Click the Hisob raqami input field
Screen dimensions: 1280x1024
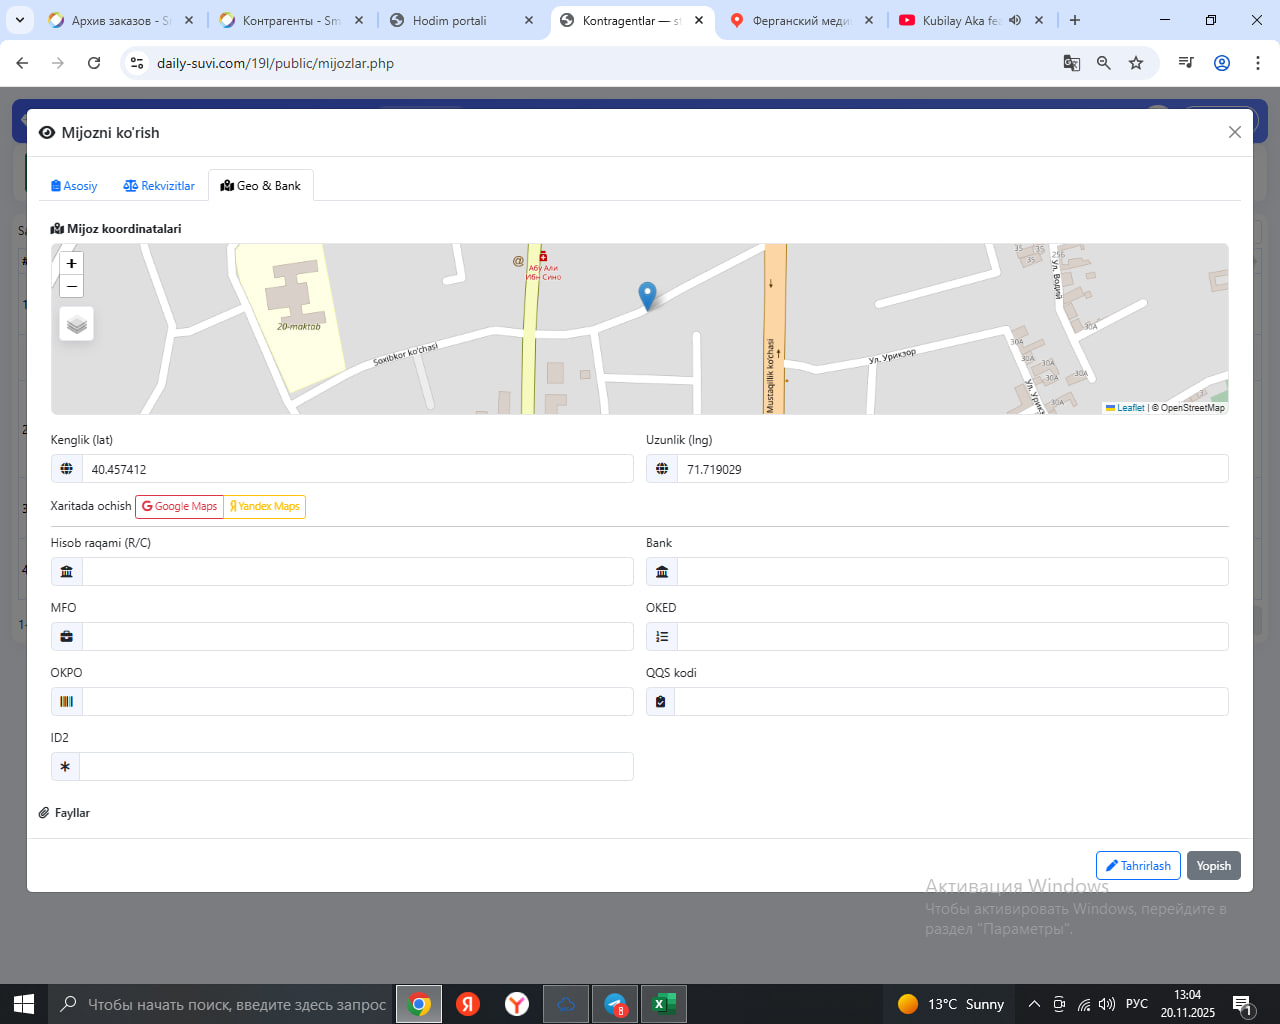[x=357, y=572]
